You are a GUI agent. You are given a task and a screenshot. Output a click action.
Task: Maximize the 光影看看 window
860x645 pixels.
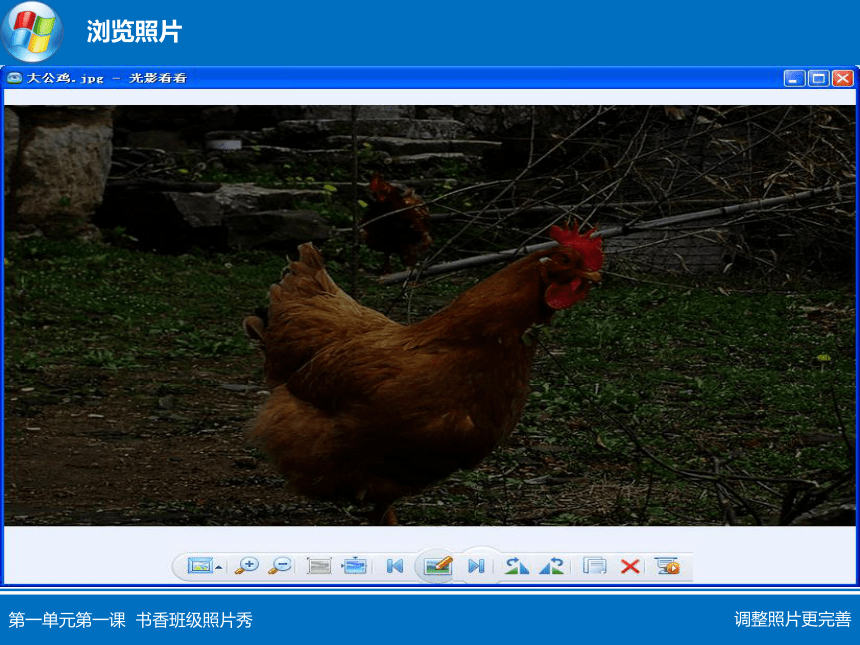click(x=818, y=78)
